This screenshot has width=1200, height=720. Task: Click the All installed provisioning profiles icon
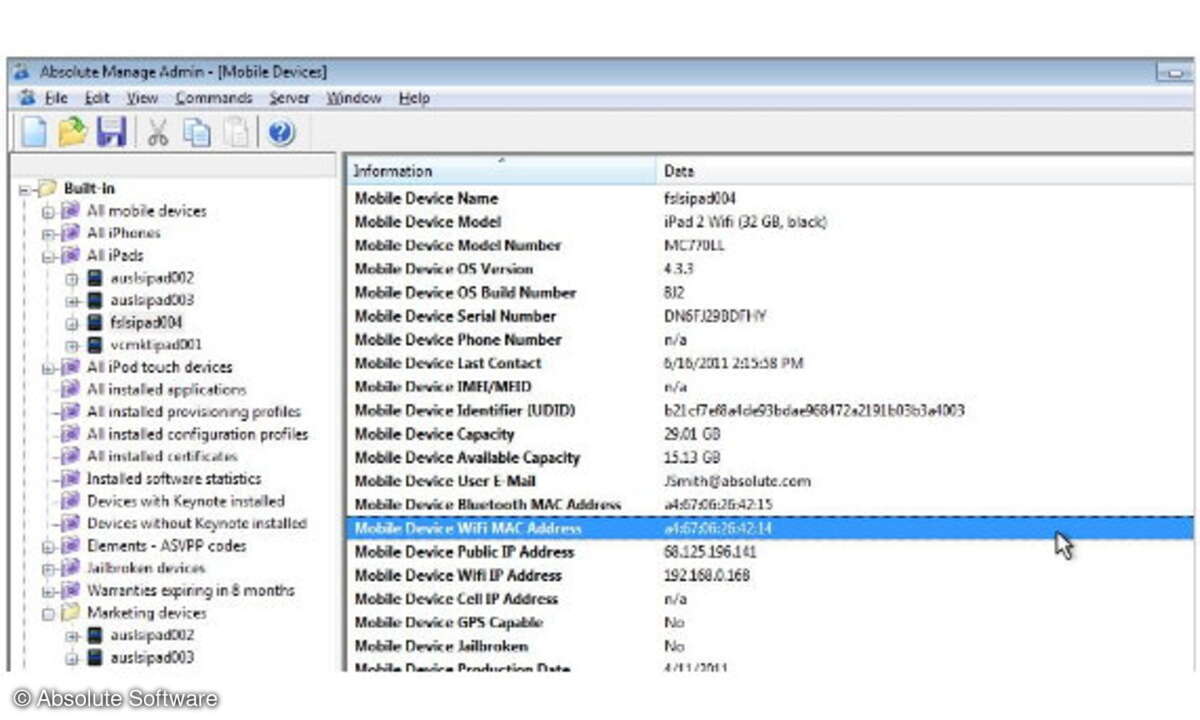[70, 411]
